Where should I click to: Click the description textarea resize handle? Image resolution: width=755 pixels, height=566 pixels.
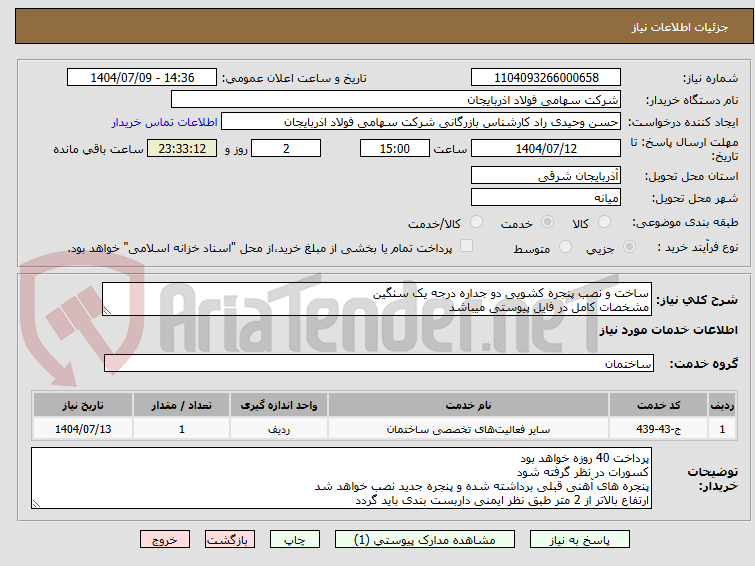click(107, 311)
